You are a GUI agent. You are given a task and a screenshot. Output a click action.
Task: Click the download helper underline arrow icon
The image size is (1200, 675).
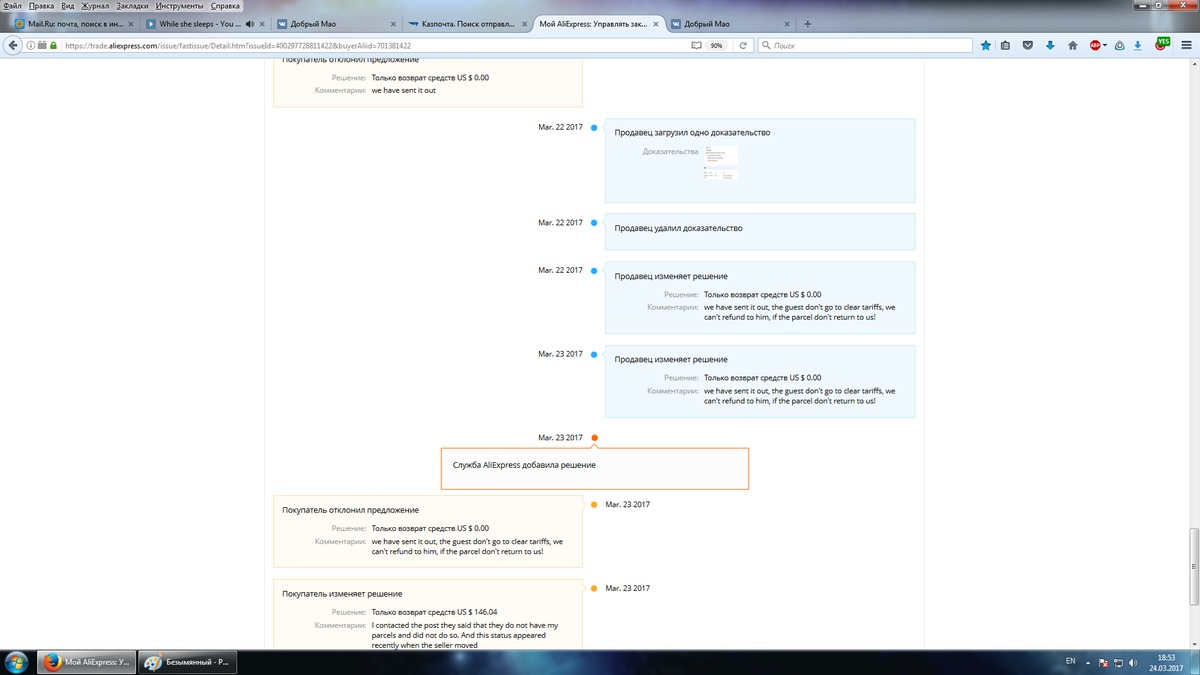pyautogui.click(x=1138, y=45)
